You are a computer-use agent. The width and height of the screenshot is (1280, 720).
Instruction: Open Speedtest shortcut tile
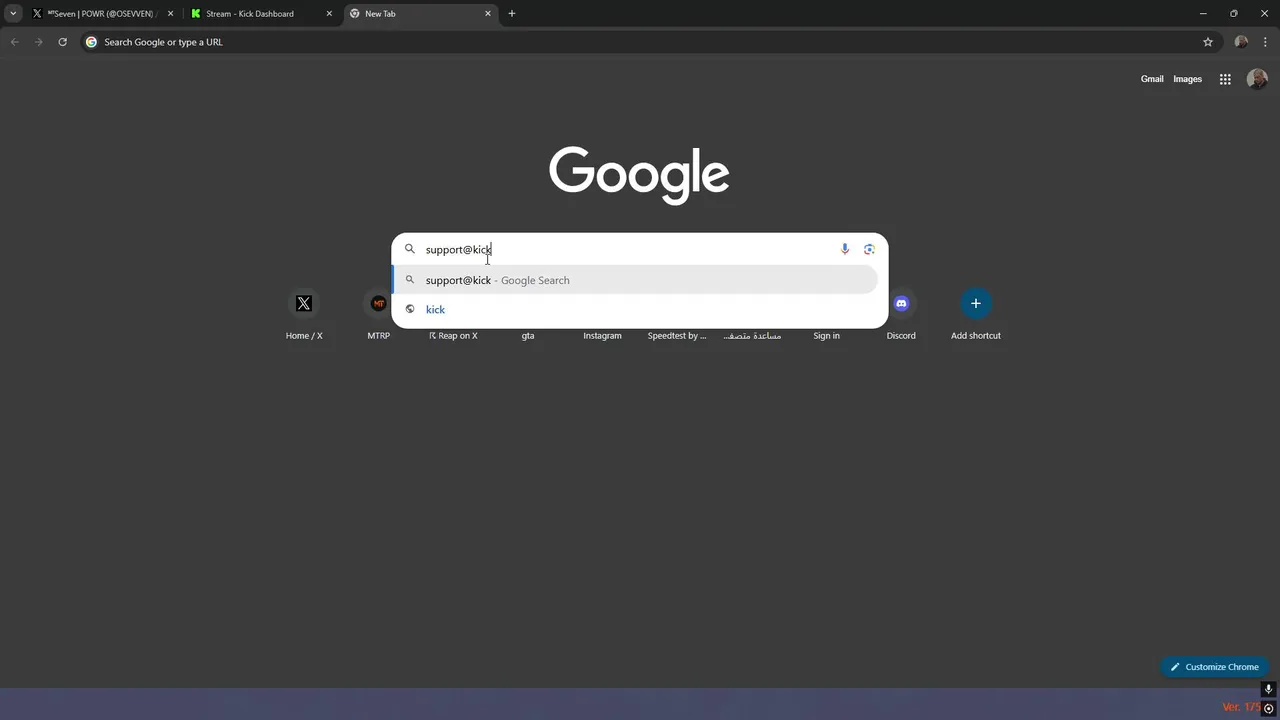click(677, 335)
